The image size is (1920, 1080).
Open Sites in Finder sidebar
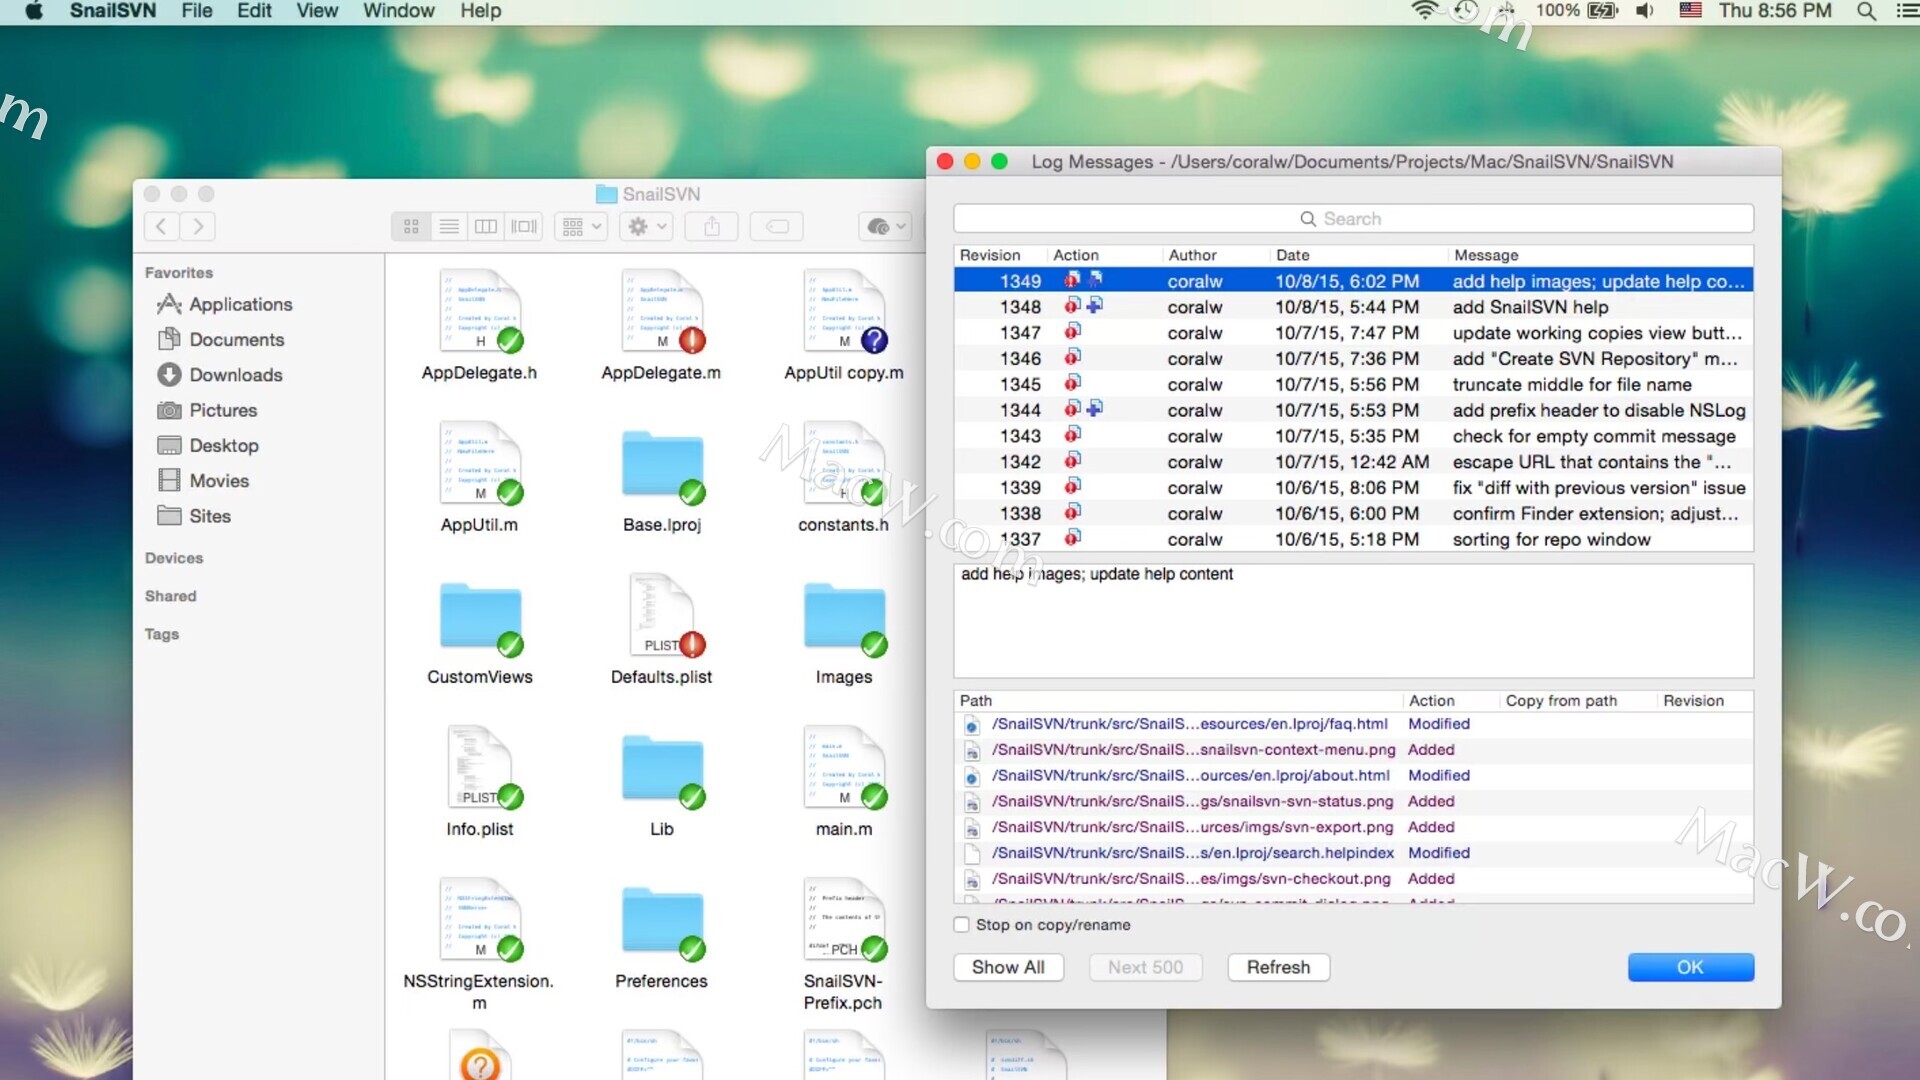pyautogui.click(x=194, y=516)
